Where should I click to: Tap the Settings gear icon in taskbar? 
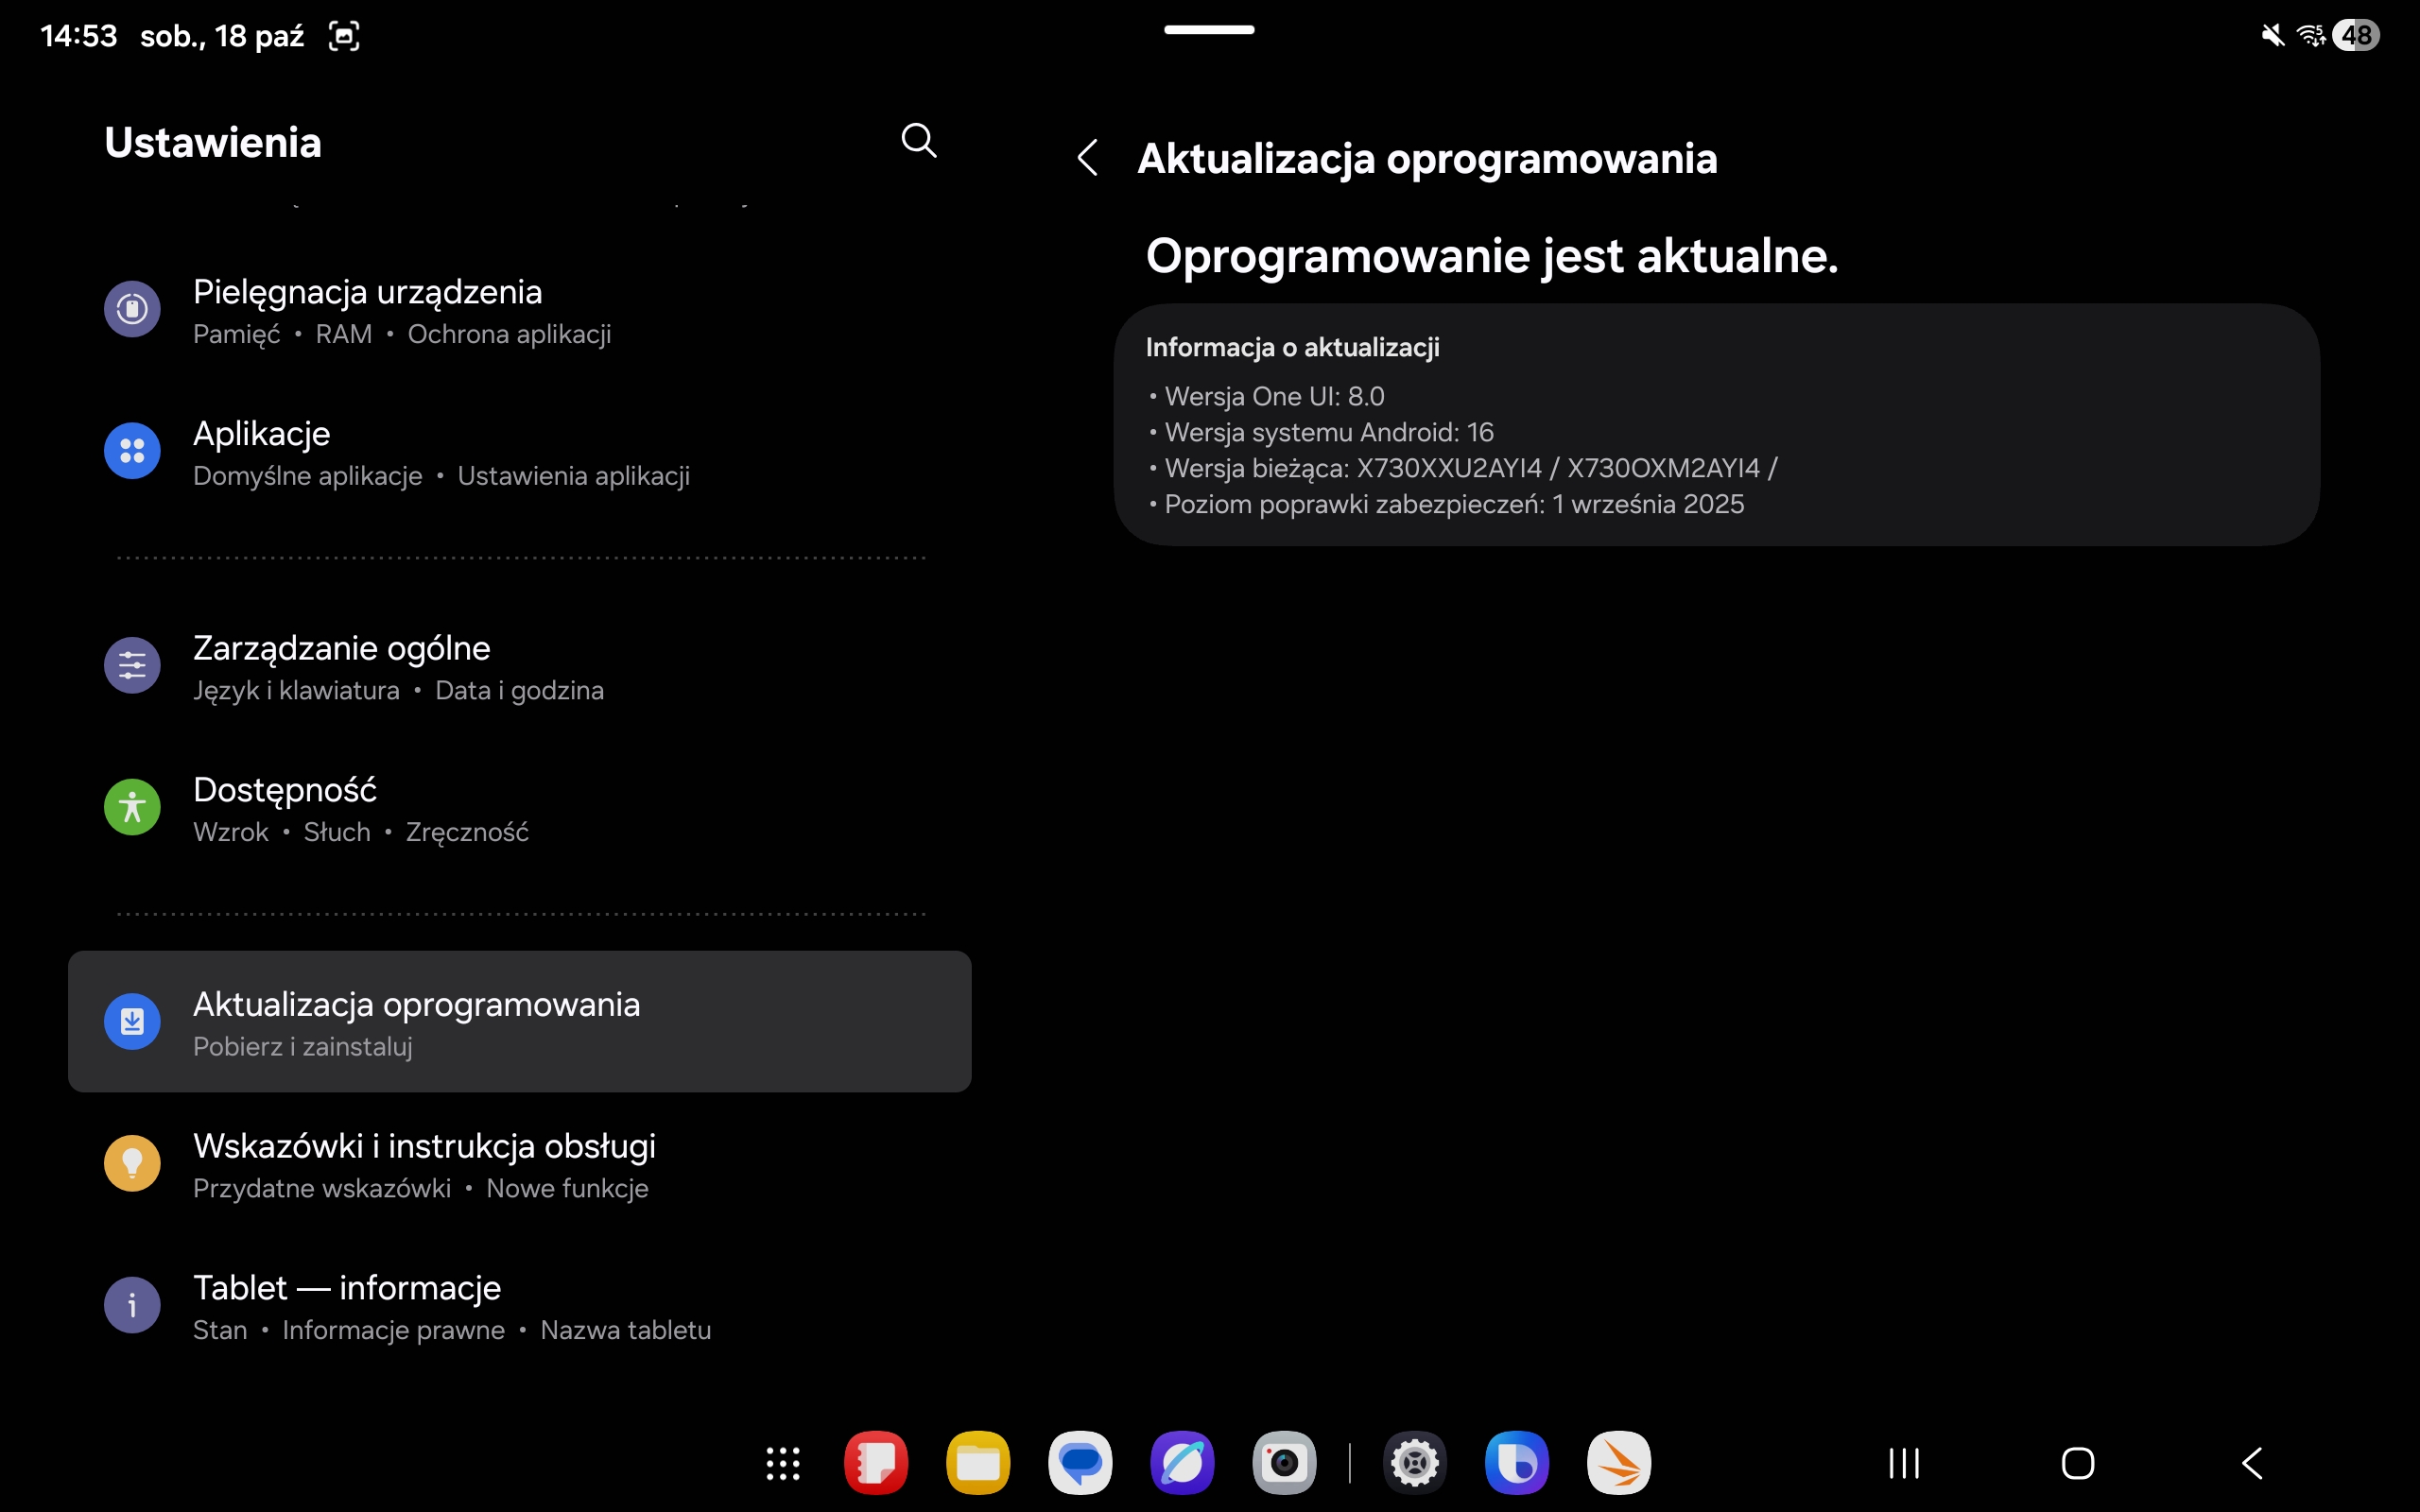[1415, 1464]
